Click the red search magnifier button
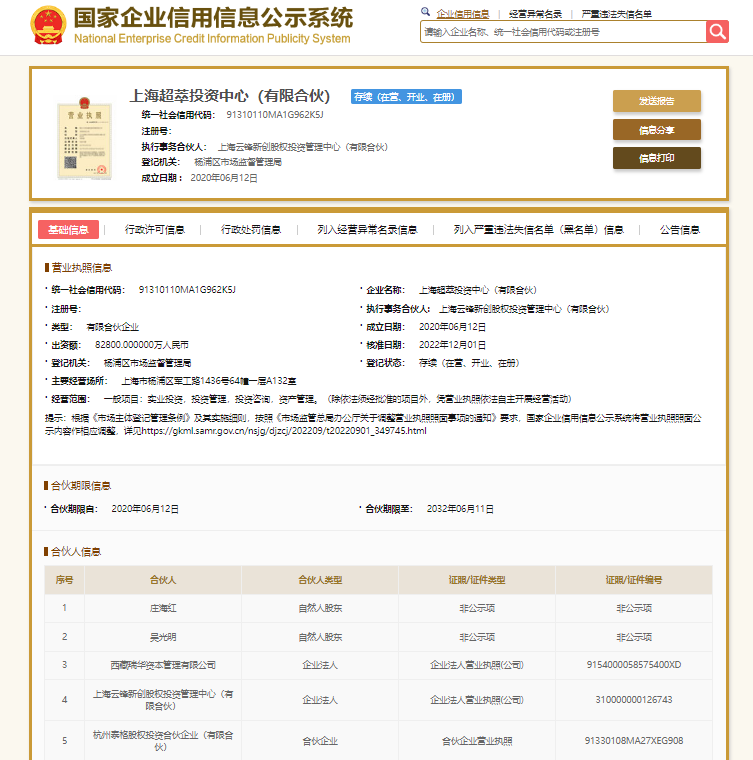 [717, 32]
